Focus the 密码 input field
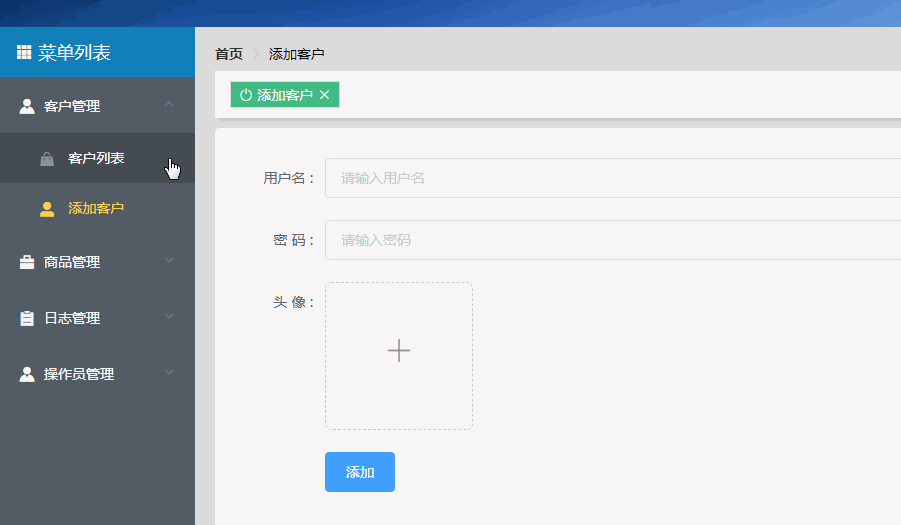Screen dimensions: 901x525 click(613, 240)
